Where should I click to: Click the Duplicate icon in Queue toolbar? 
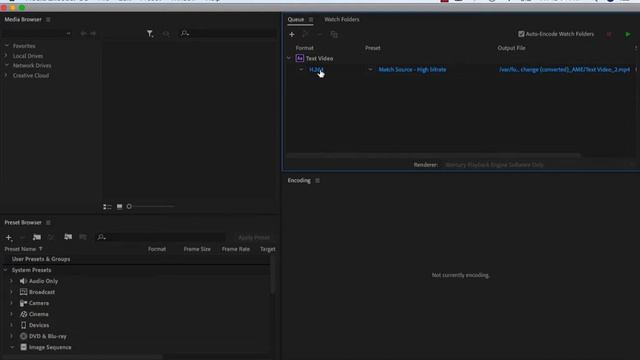pyautogui.click(x=334, y=34)
